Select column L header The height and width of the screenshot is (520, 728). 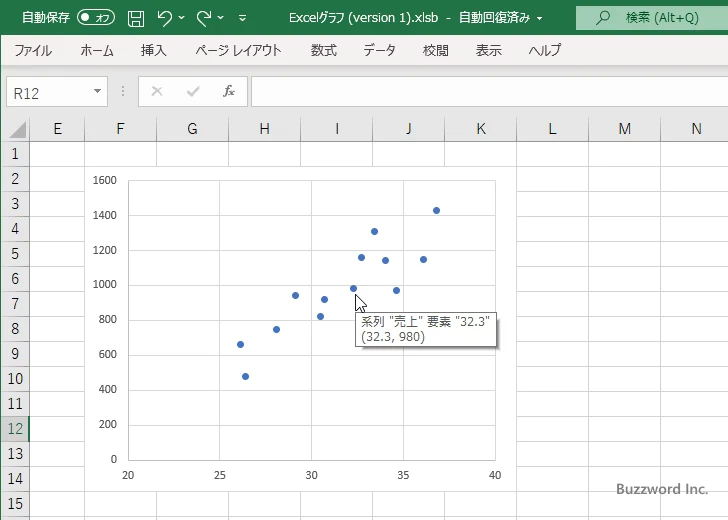coord(552,129)
